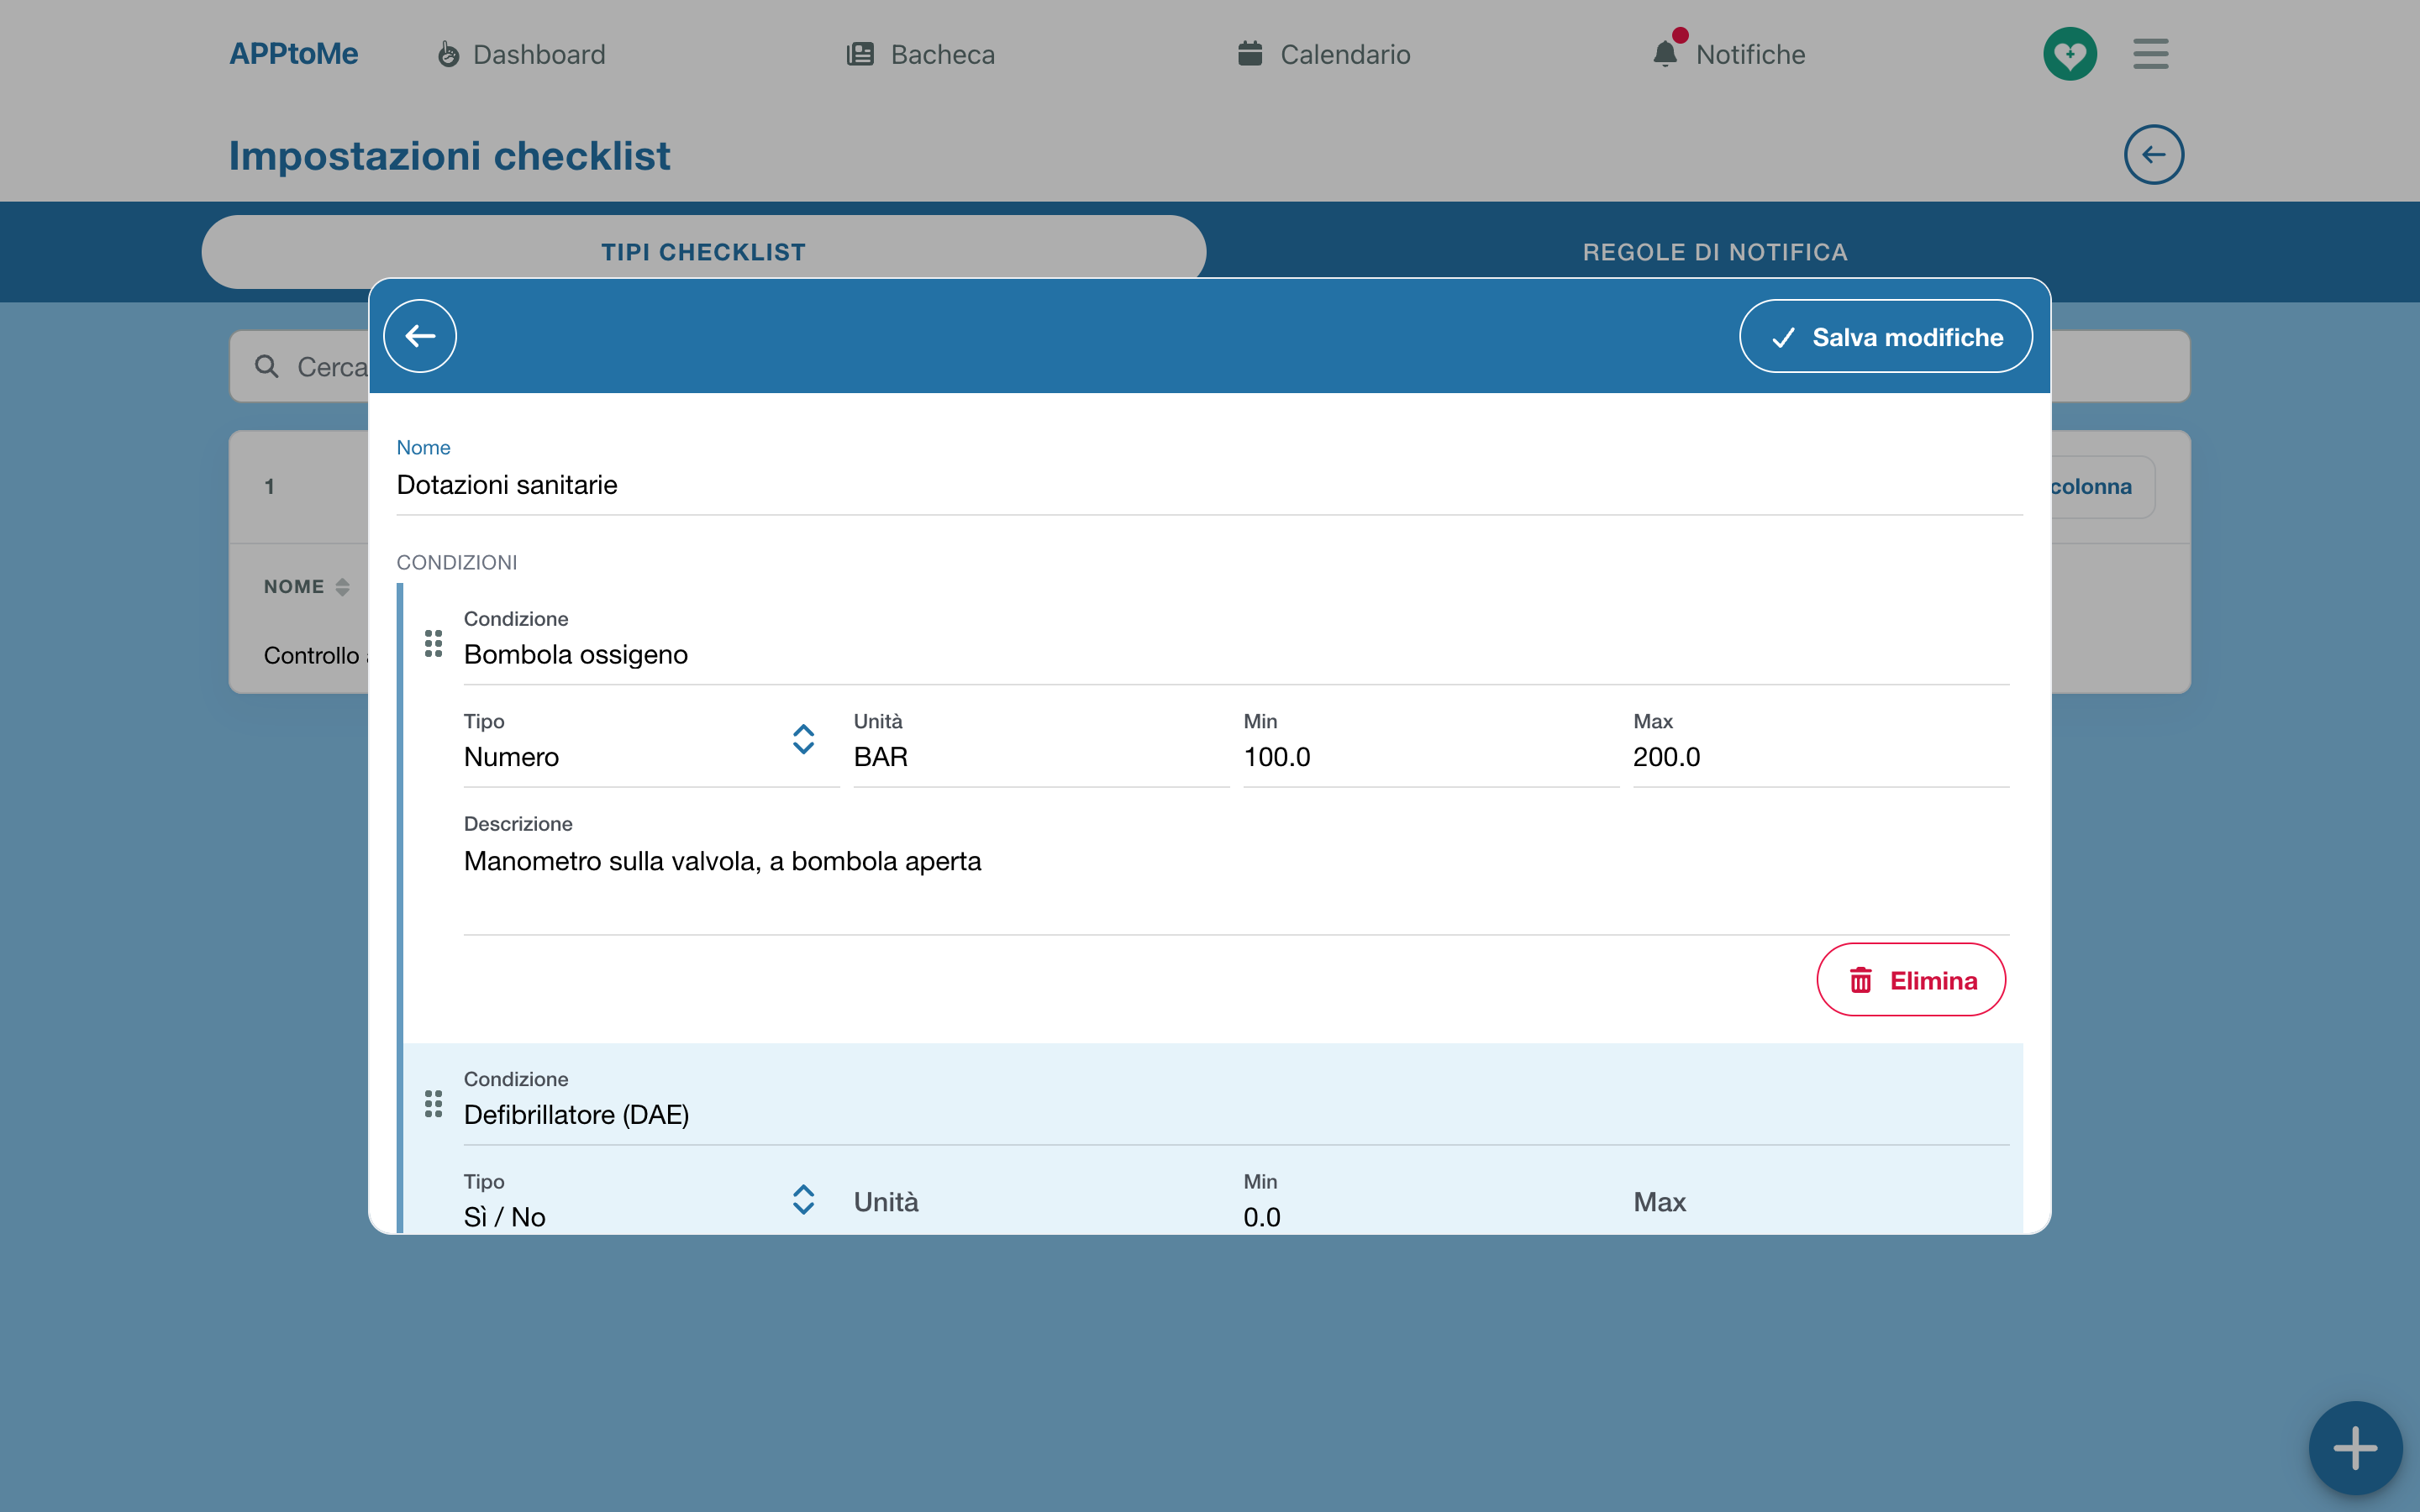The image size is (2420, 1512).
Task: Edit Descrizione text Manometro sulla valvola
Action: tap(1236, 873)
